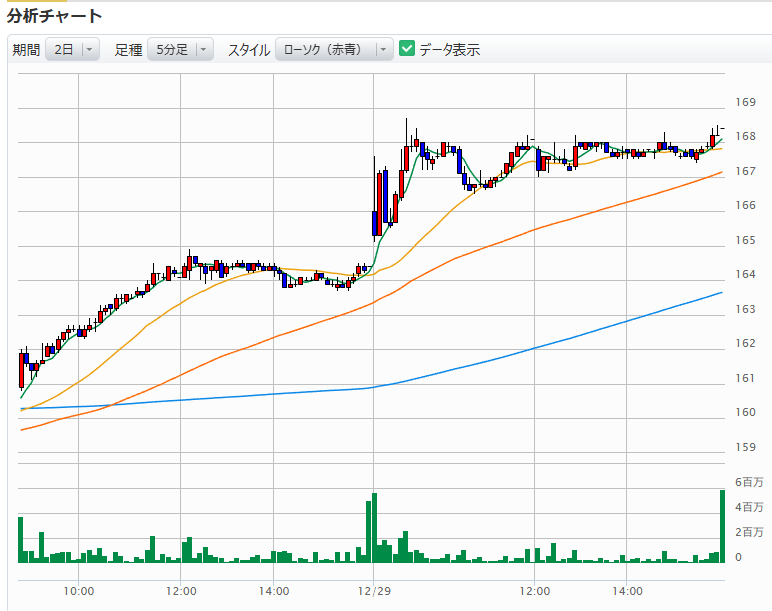This screenshot has height=611, width=772.
Task: Click the 159 price axis label
Action: (x=745, y=446)
